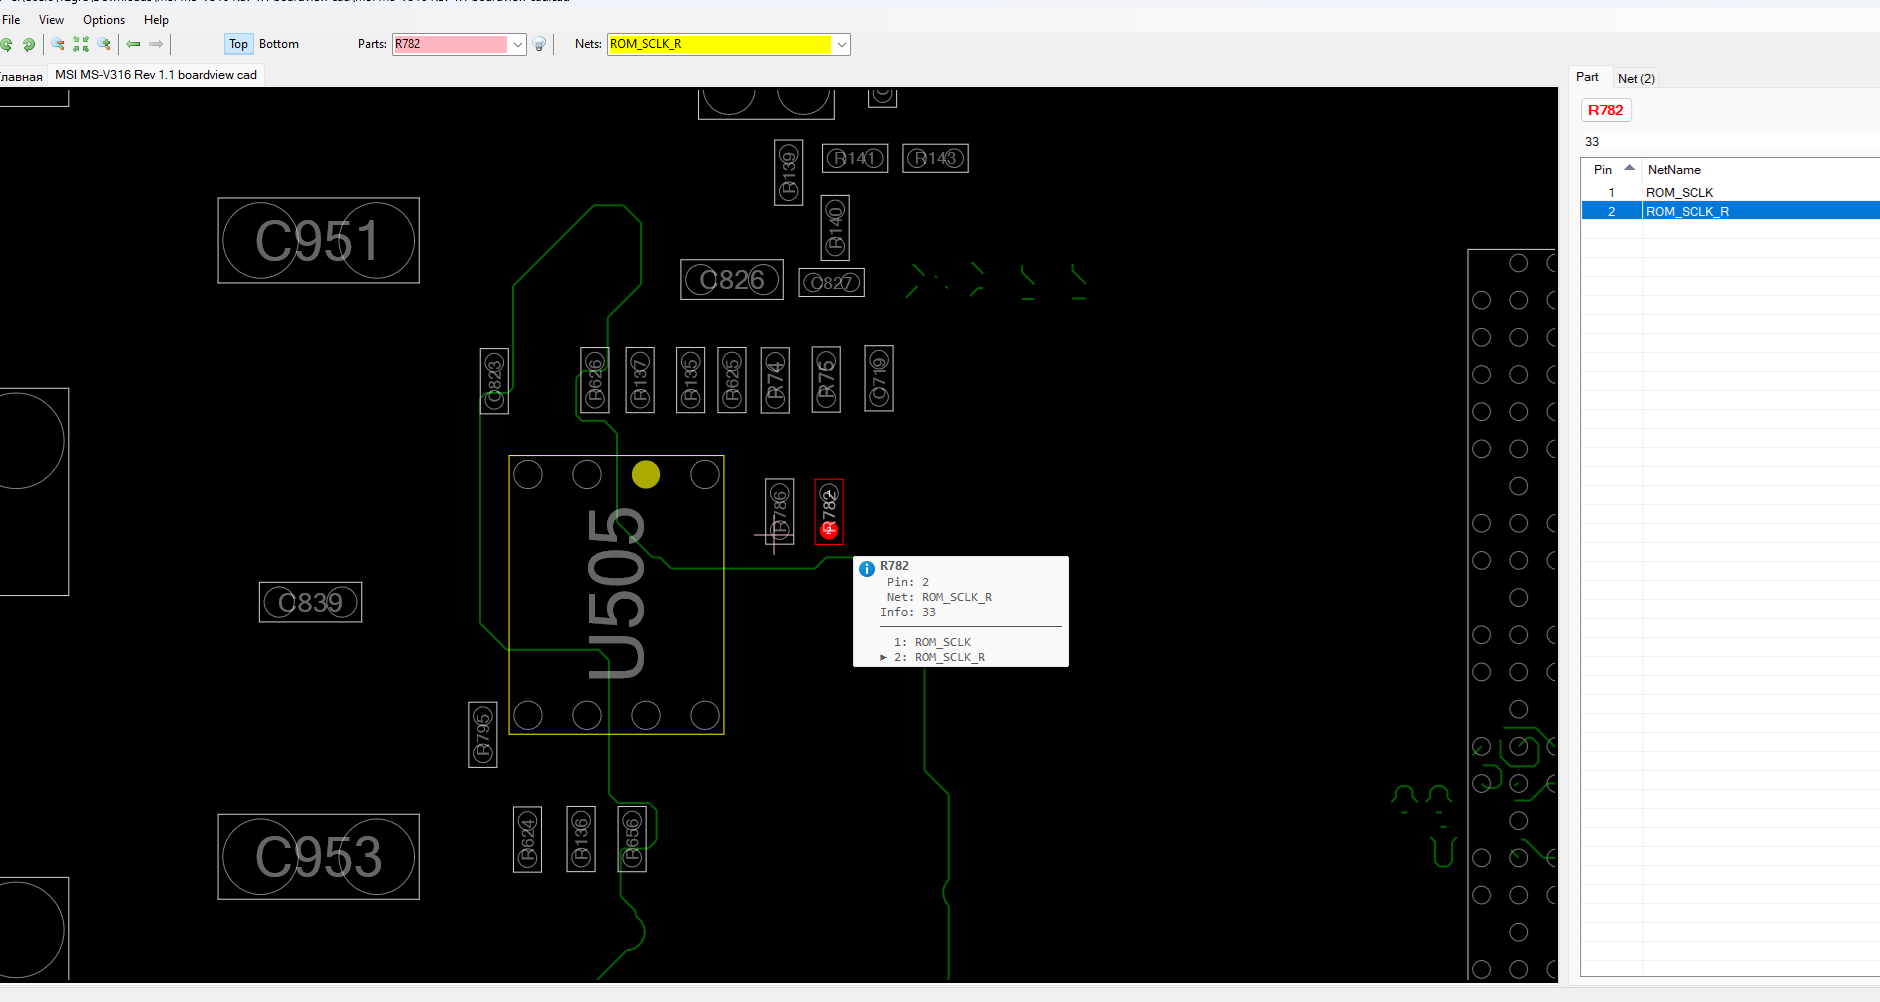Image resolution: width=1880 pixels, height=1002 pixels.
Task: Open the View menu
Action: [x=51, y=20]
